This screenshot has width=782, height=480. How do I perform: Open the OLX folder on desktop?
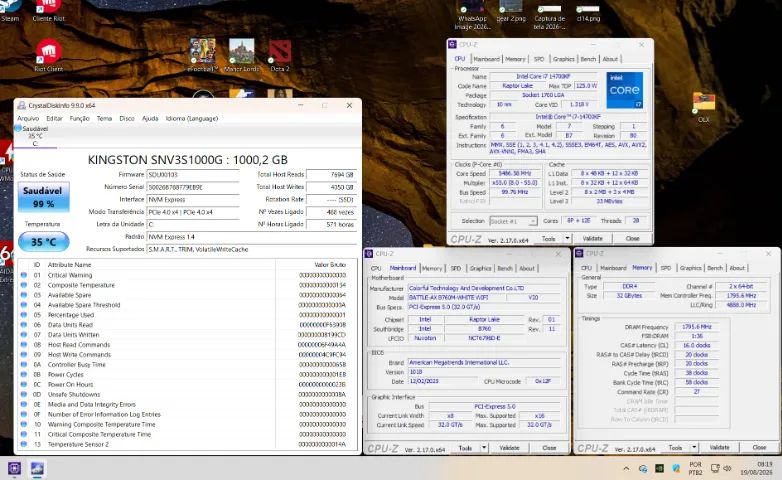(x=704, y=107)
